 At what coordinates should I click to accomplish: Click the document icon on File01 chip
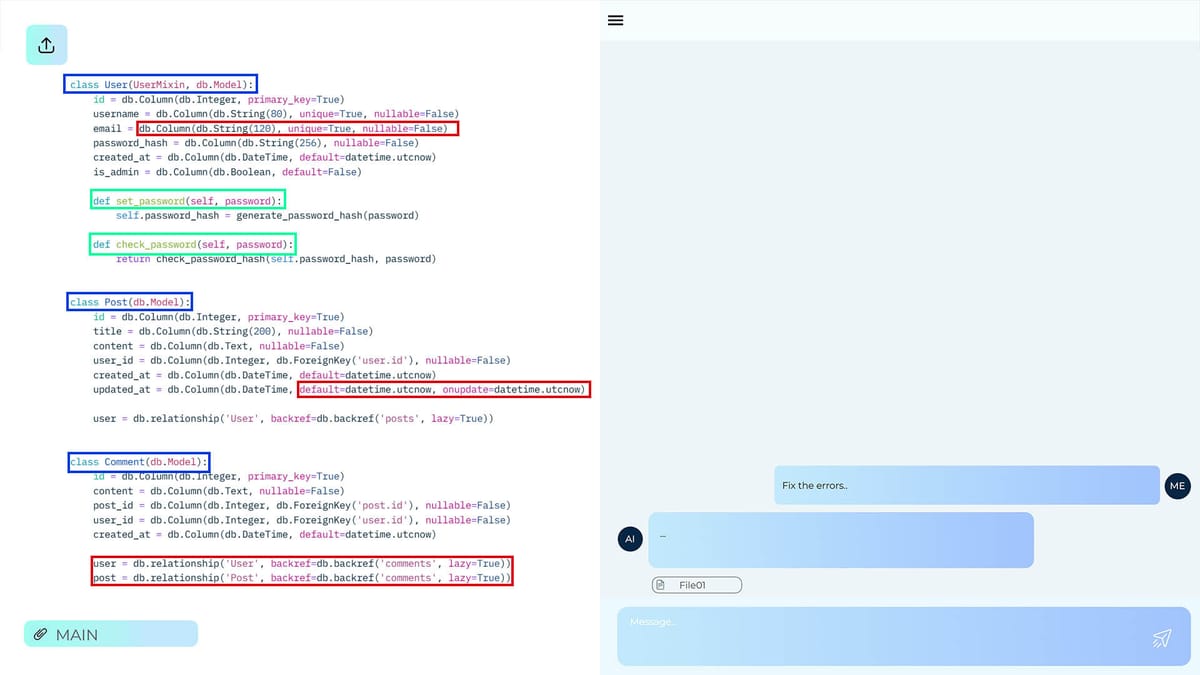pos(661,585)
